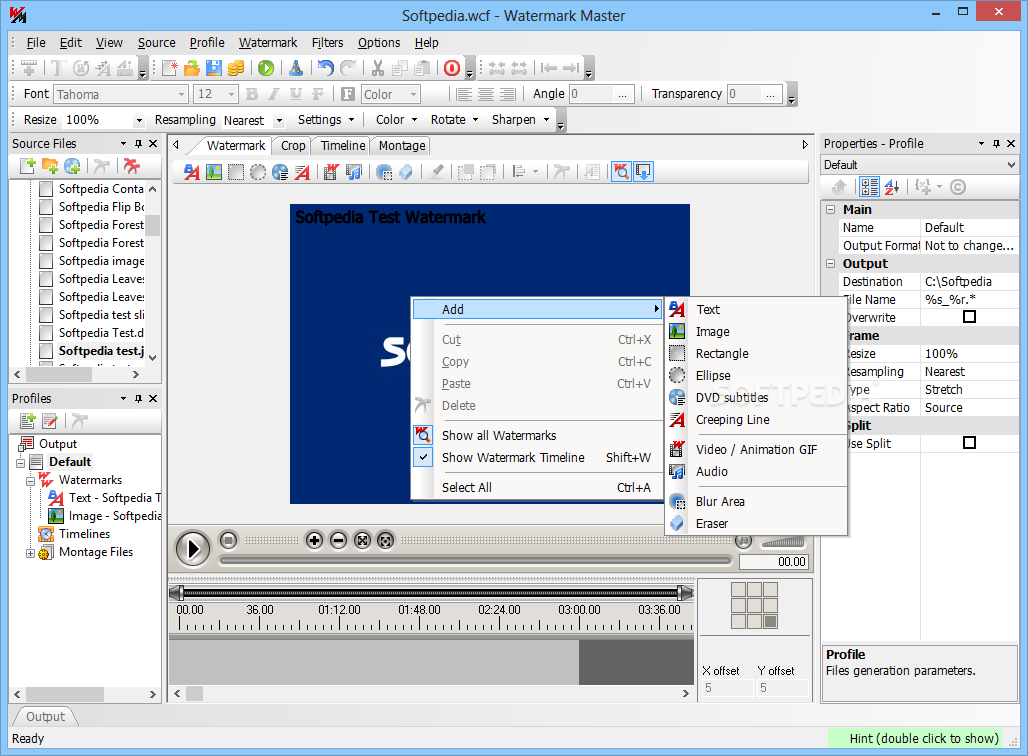
Task: Expand the Montage Files tree node
Action: (30, 553)
